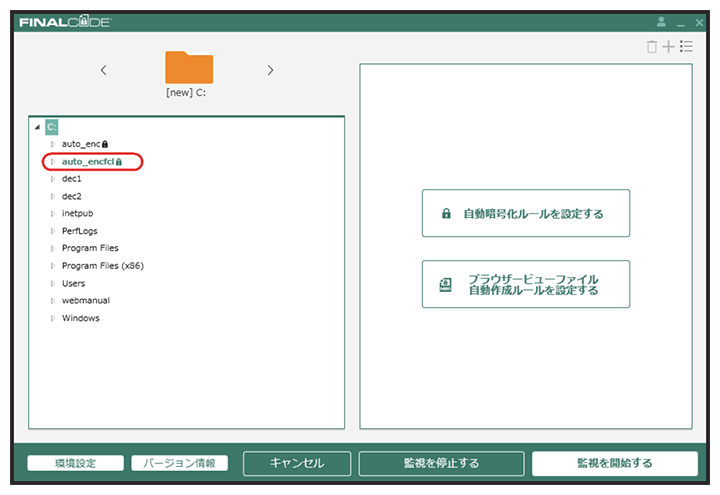Open バージョン情報 version info
This screenshot has width=720, height=495.
(x=180, y=463)
